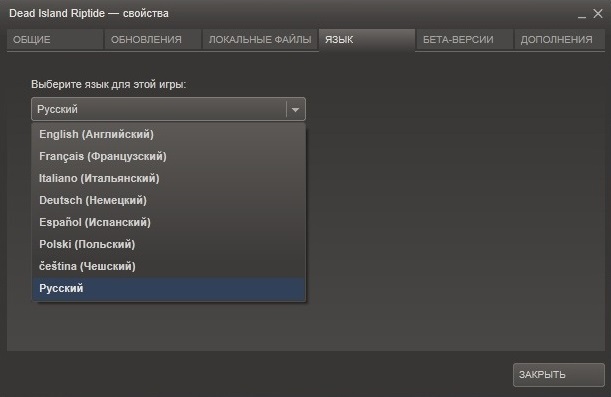Click the ЗАКРЫТЬ button

[x=559, y=375]
